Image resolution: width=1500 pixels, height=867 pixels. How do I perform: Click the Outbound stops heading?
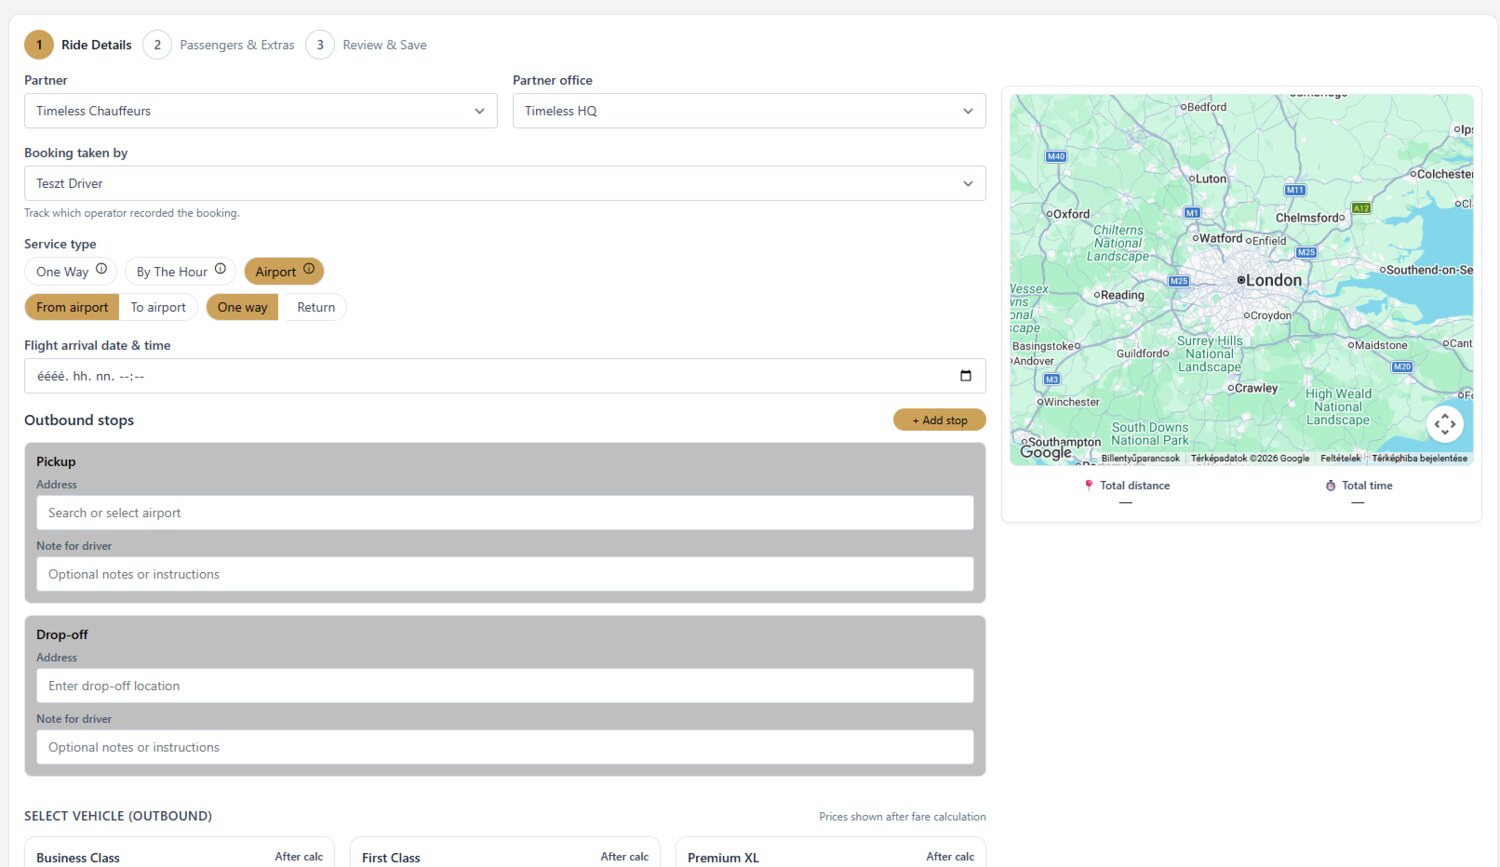click(79, 420)
